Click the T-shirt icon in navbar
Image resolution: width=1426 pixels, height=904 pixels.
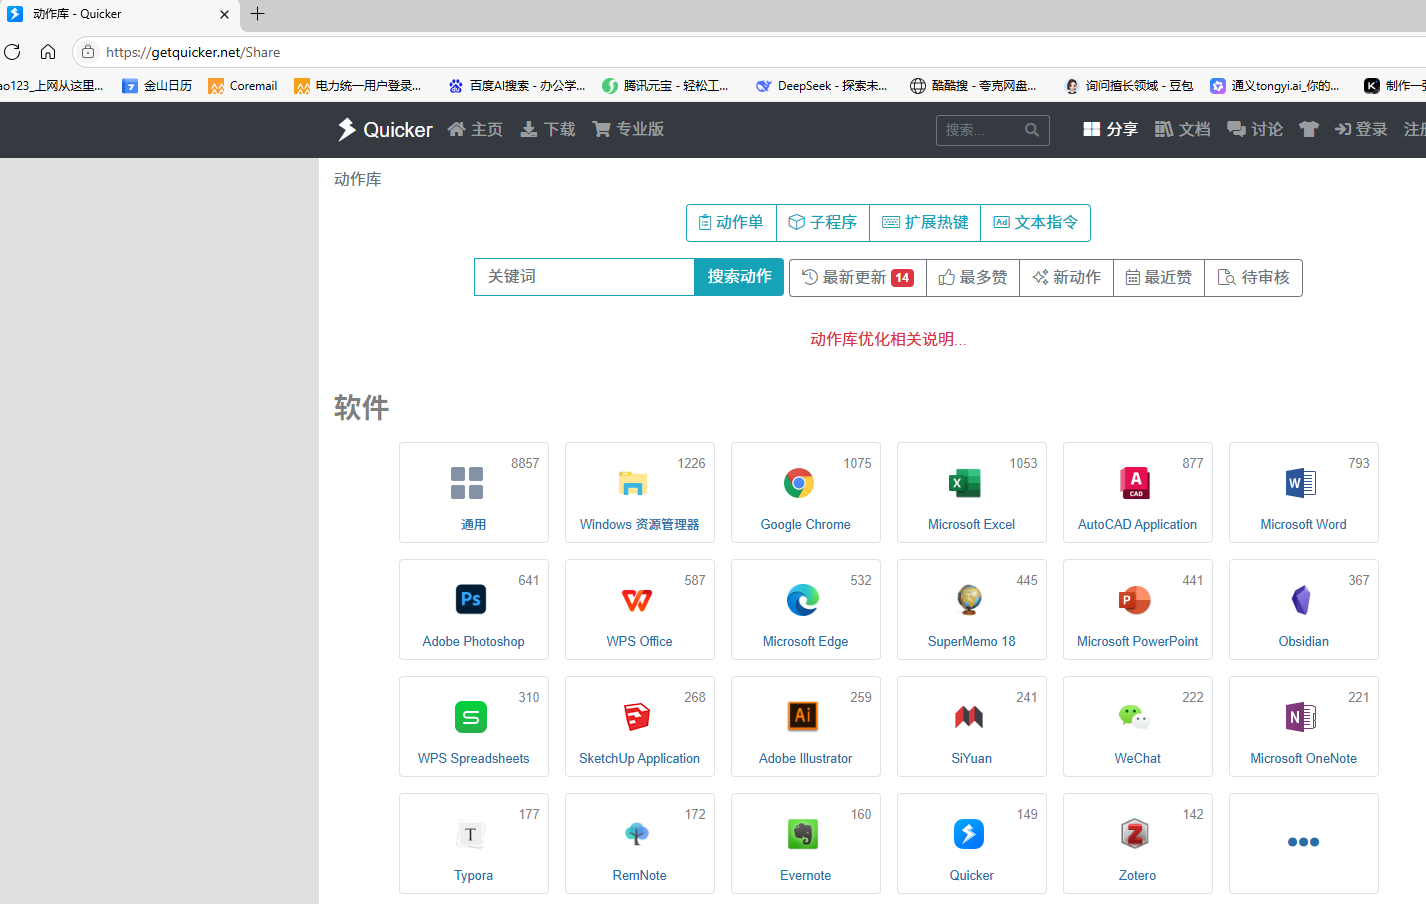(1308, 129)
